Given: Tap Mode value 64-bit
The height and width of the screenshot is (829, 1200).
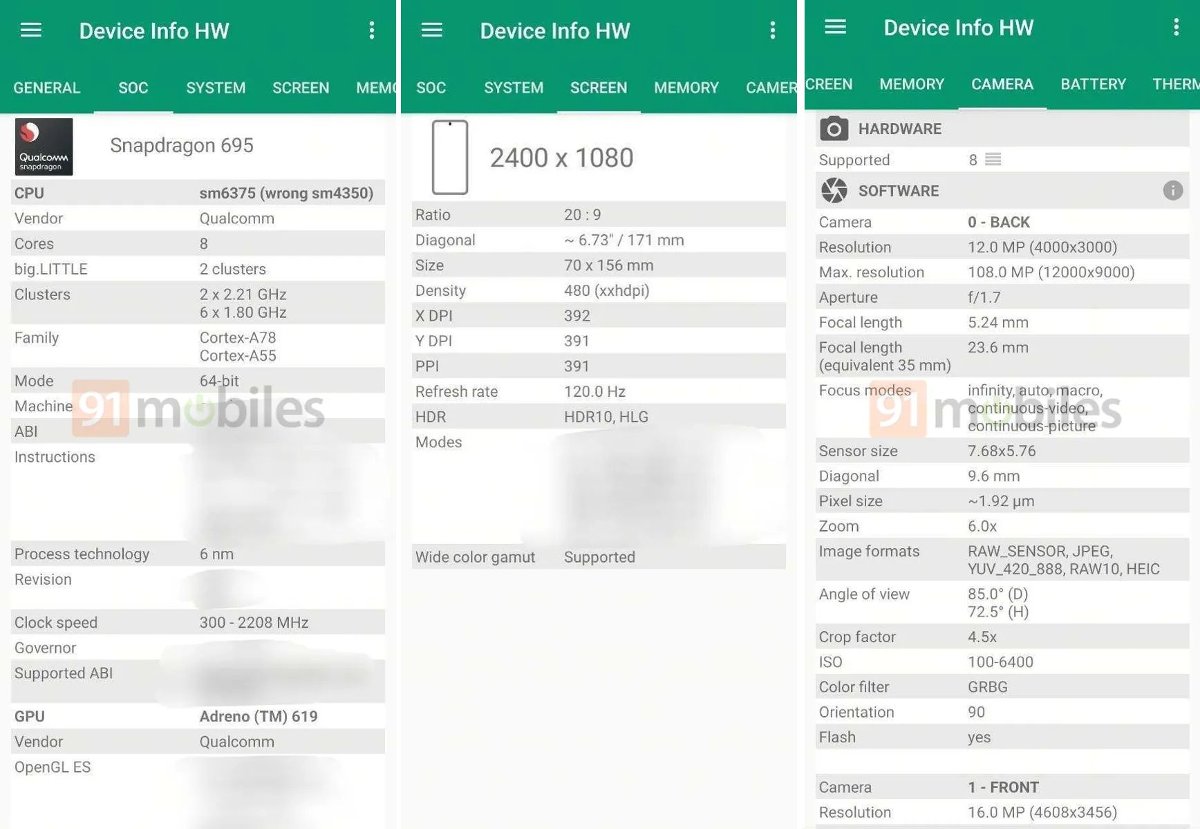Looking at the screenshot, I should click(x=221, y=381).
